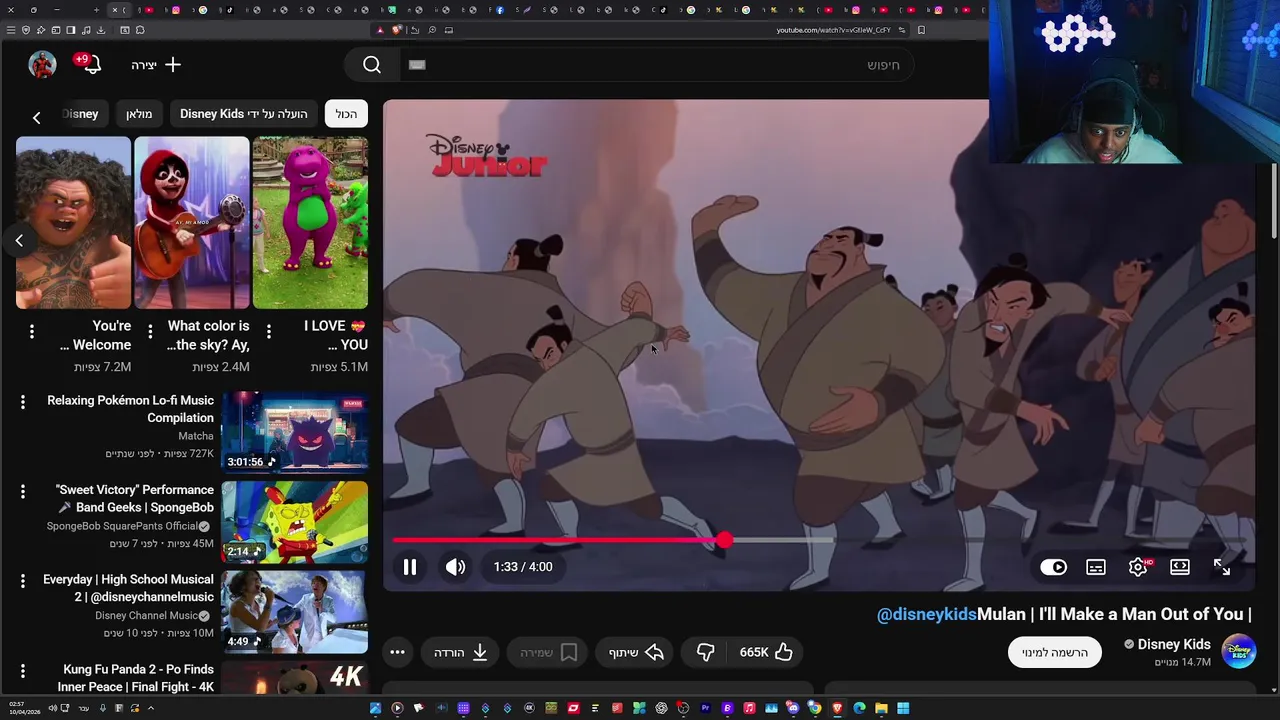
Task: Click the chip row arrow beside the Disney chip
Action: [36, 117]
